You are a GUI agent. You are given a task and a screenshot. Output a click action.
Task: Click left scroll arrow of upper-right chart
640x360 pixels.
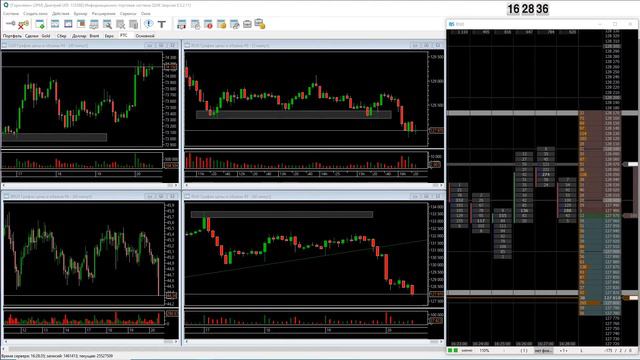[x=187, y=185]
